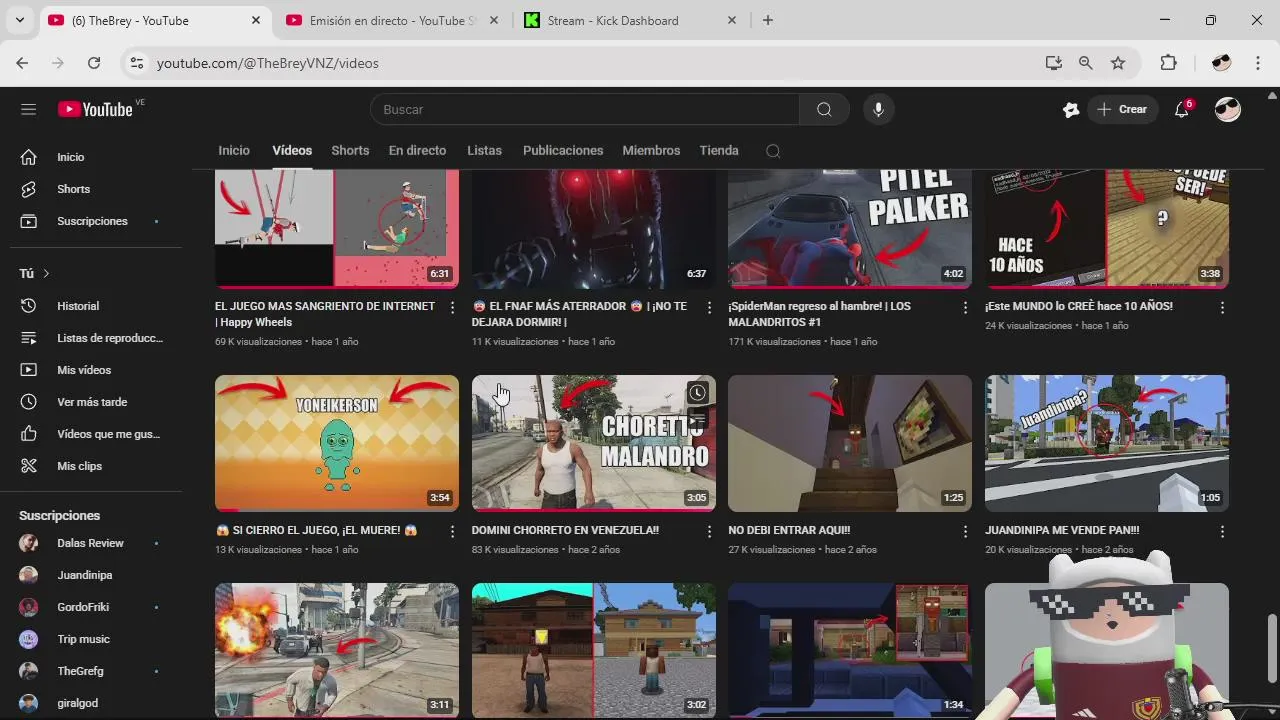Expand the Tú section chevron
The image size is (1280, 720).
coord(46,273)
